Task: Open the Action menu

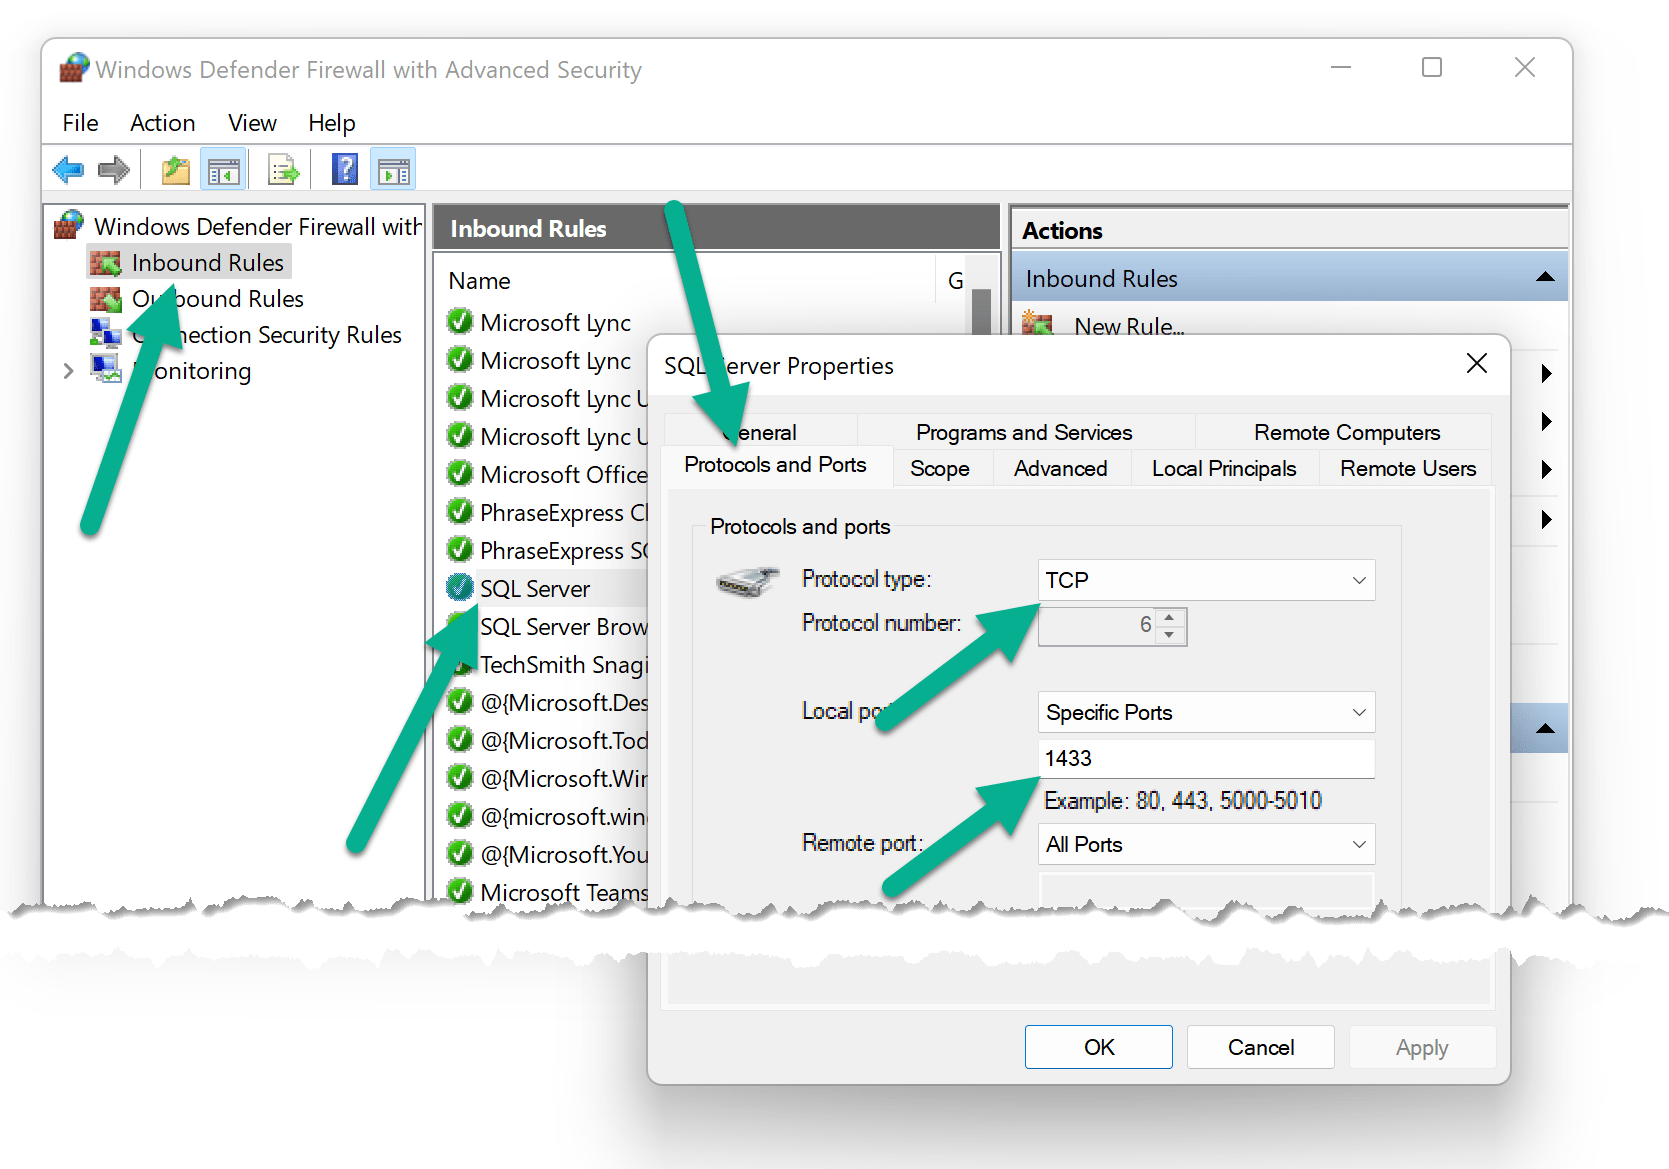Action: [x=162, y=123]
